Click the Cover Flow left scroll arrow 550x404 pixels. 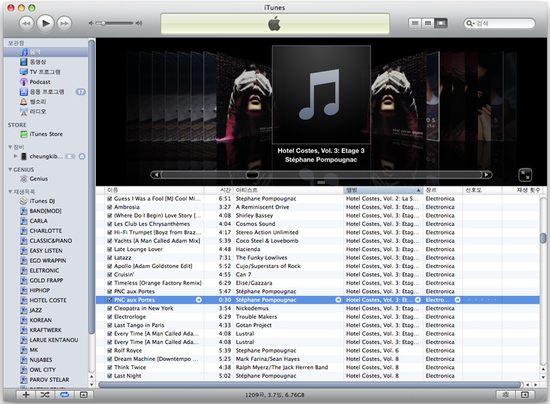point(156,174)
